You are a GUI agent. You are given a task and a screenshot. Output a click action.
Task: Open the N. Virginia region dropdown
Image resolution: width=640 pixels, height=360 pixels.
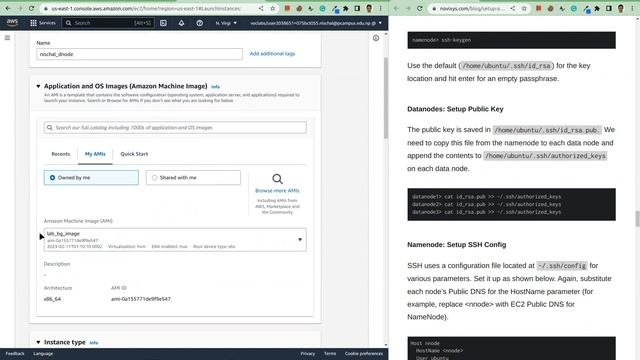pos(226,23)
